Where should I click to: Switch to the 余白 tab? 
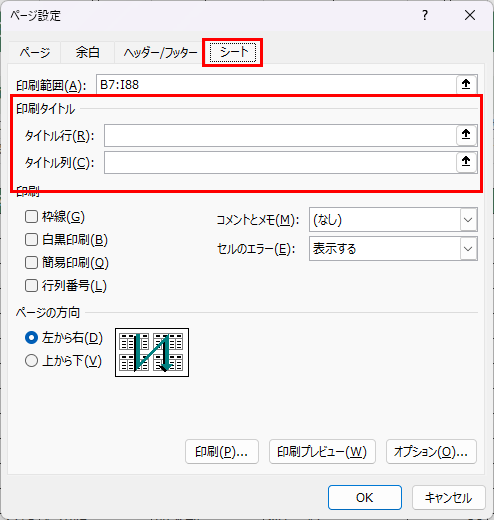click(87, 52)
